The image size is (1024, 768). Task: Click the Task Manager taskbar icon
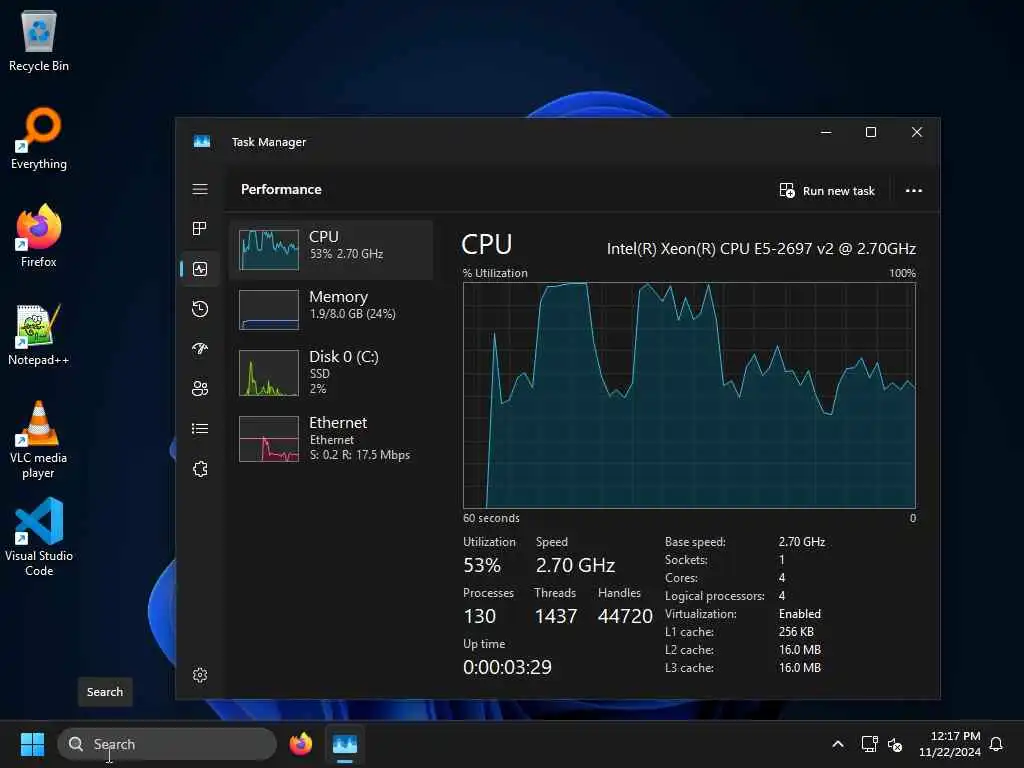[x=345, y=744]
